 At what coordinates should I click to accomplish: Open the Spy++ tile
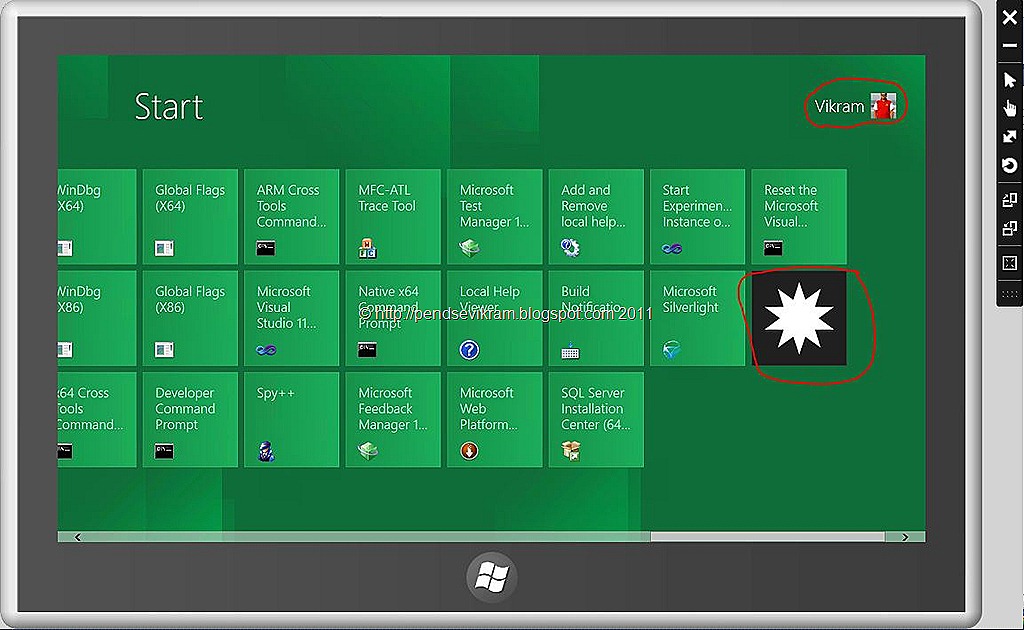291,420
